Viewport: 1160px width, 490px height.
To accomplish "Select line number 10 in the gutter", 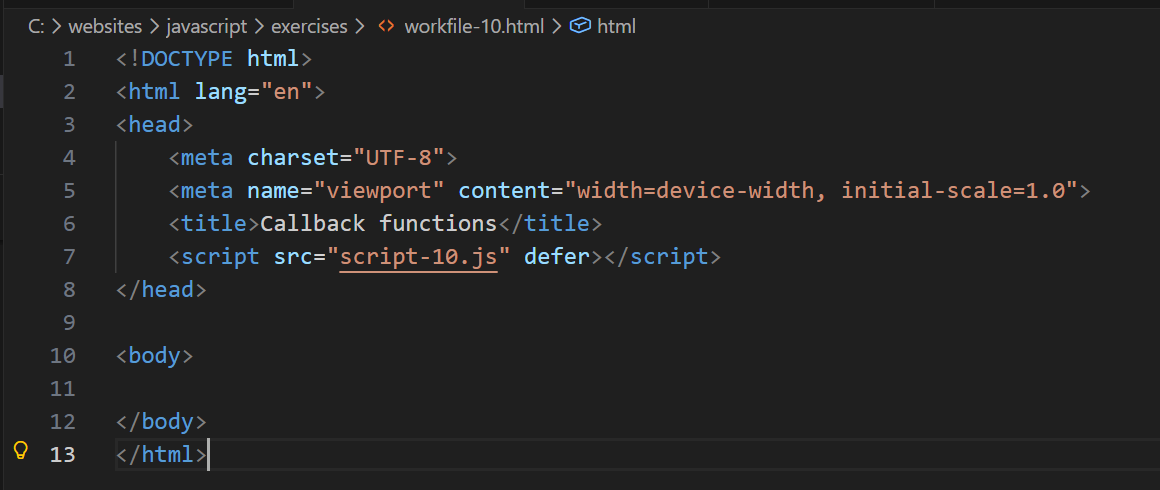I will (63, 356).
